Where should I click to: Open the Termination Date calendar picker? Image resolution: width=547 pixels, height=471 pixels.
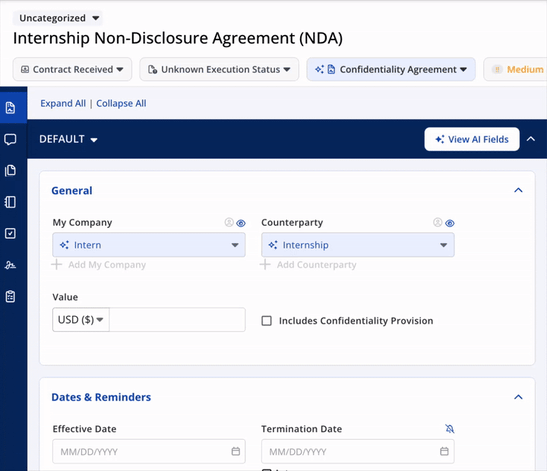[x=444, y=451]
